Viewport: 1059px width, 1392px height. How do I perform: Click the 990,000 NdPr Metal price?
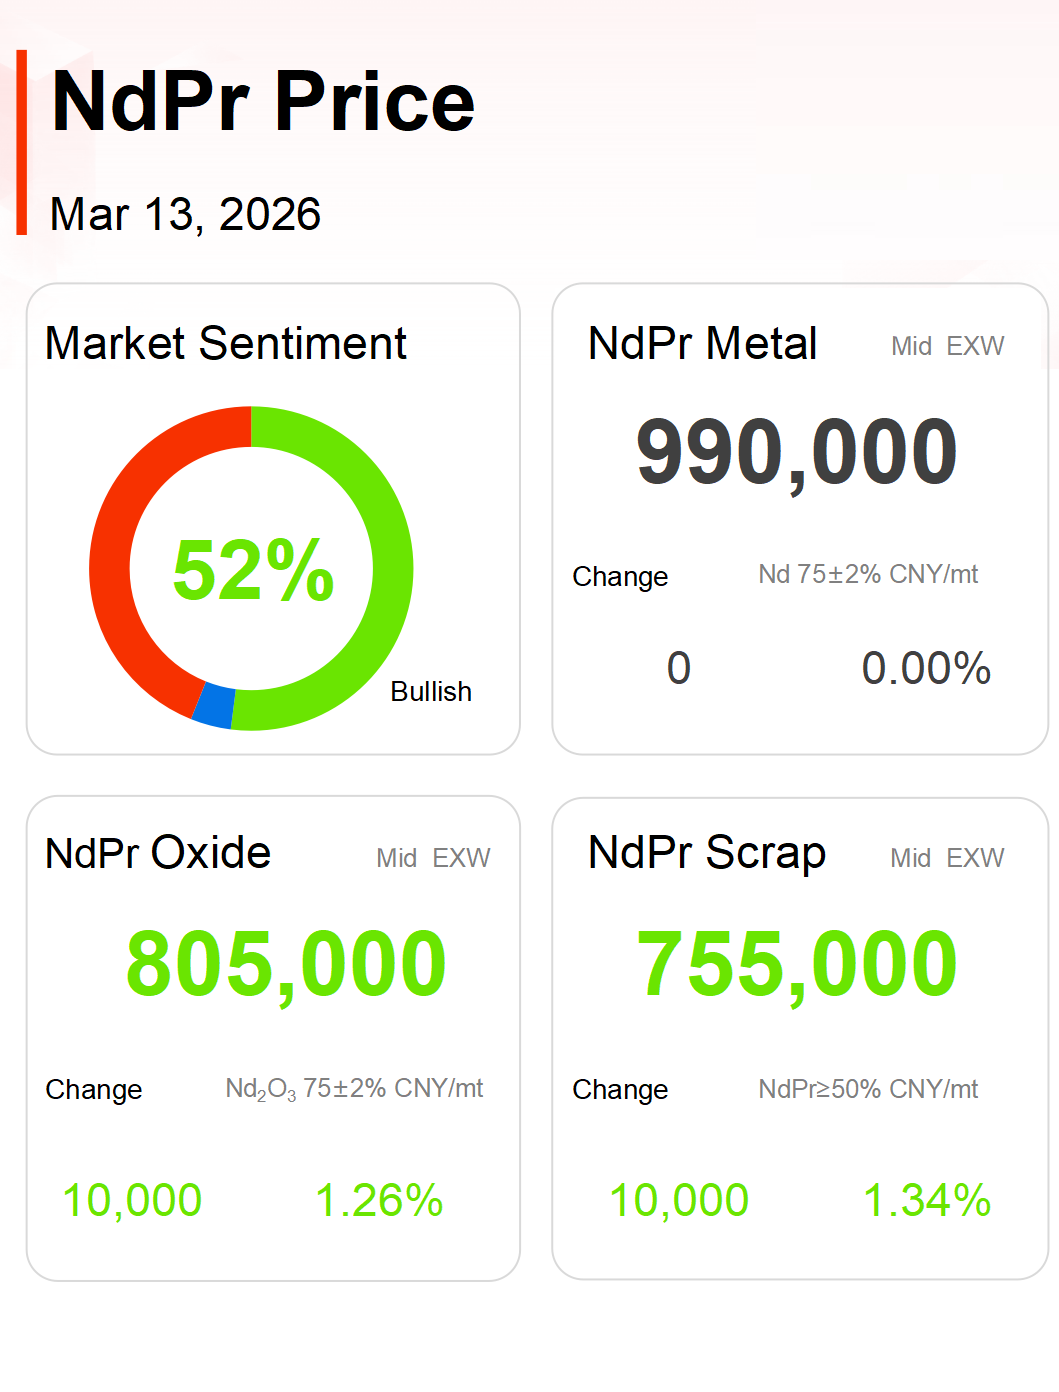pos(797,452)
